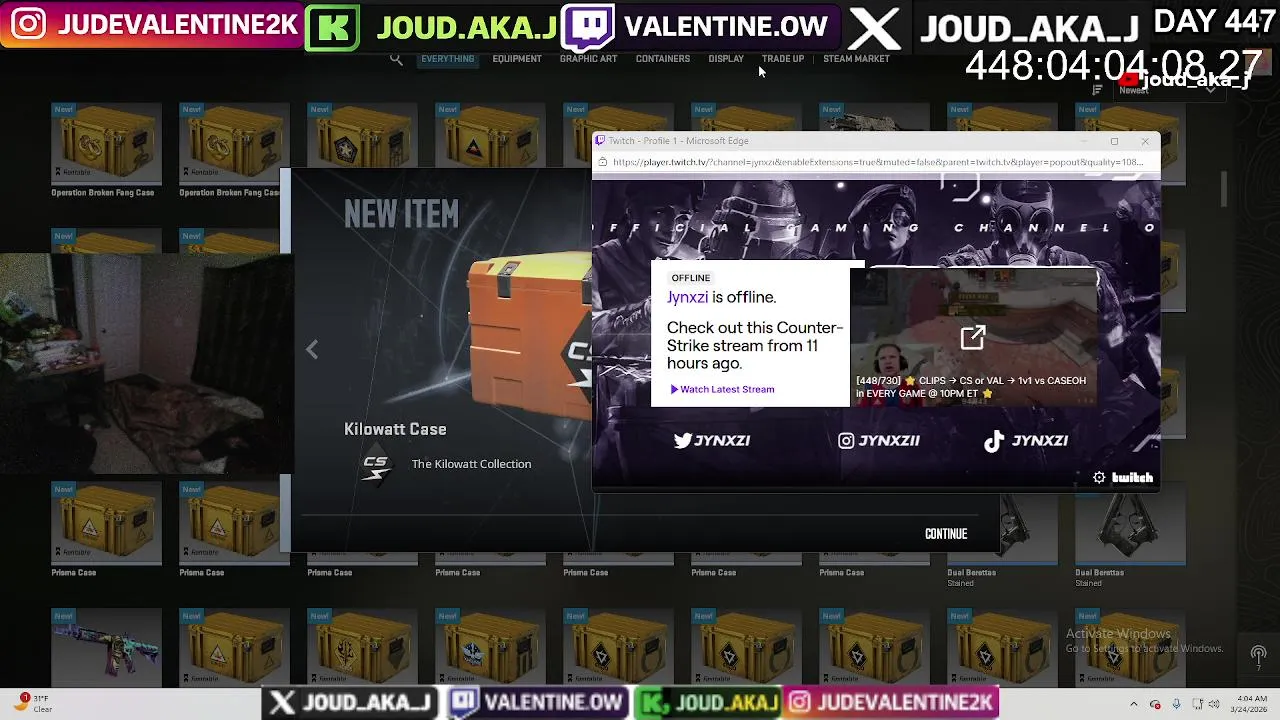Viewport: 1280px width, 720px height.
Task: Click the tray icon with red X badge
Action: pos(1155,704)
